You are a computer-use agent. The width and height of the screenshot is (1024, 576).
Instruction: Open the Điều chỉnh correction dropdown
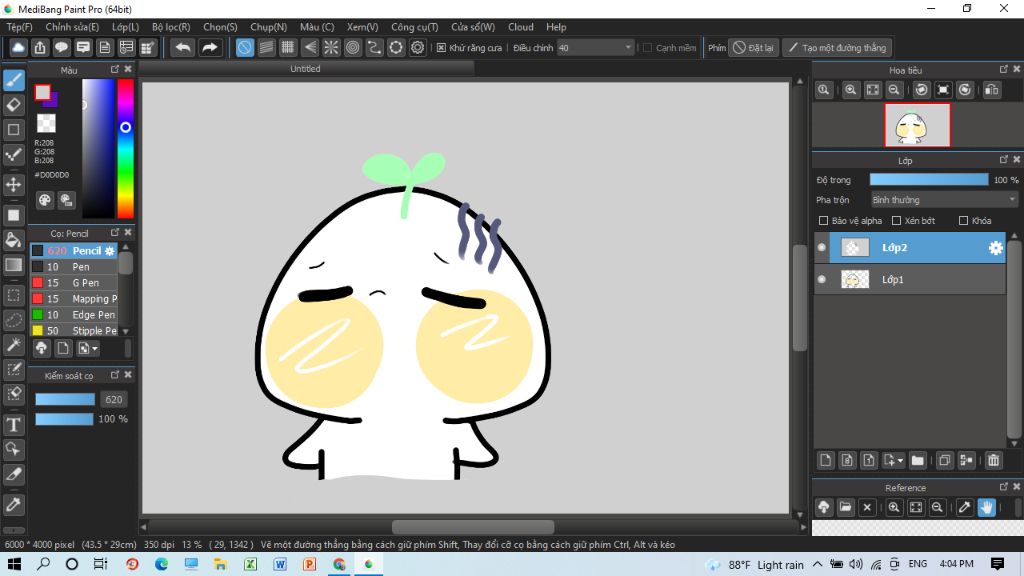(596, 48)
